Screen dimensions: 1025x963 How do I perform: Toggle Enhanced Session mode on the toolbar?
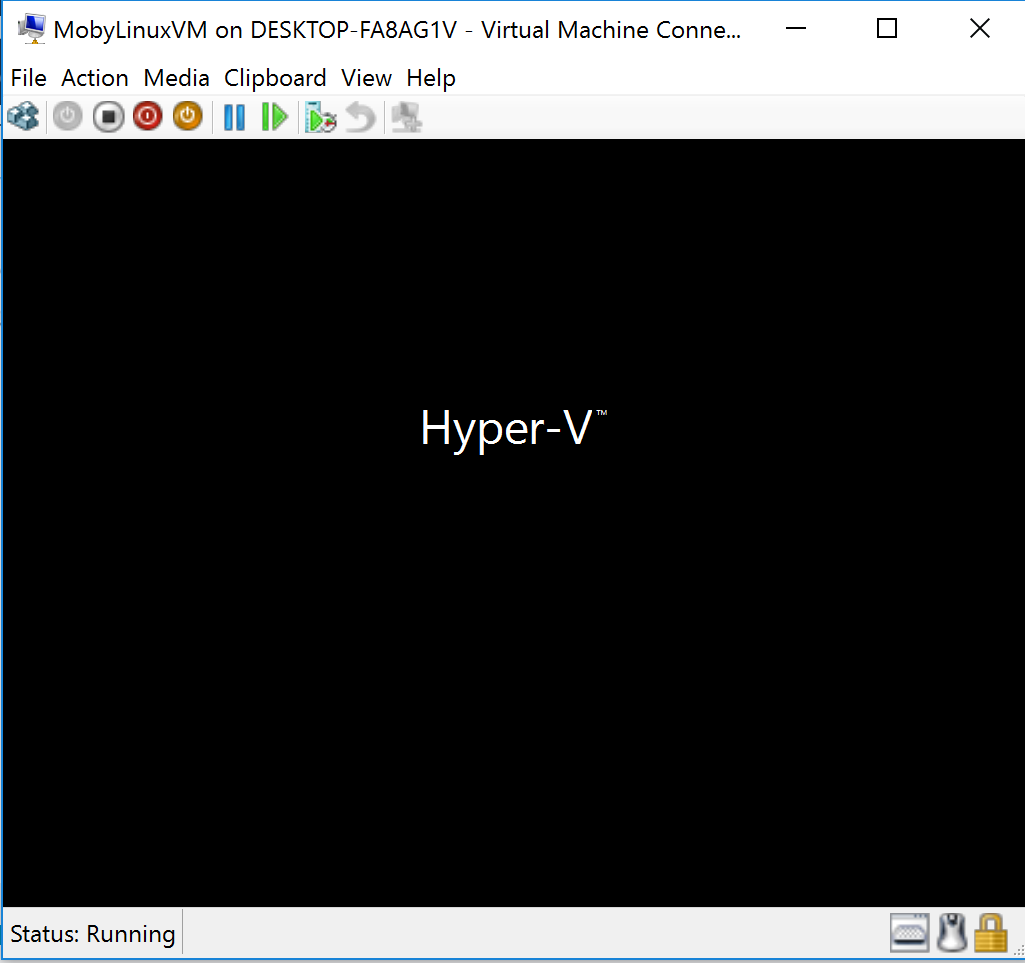[405, 116]
